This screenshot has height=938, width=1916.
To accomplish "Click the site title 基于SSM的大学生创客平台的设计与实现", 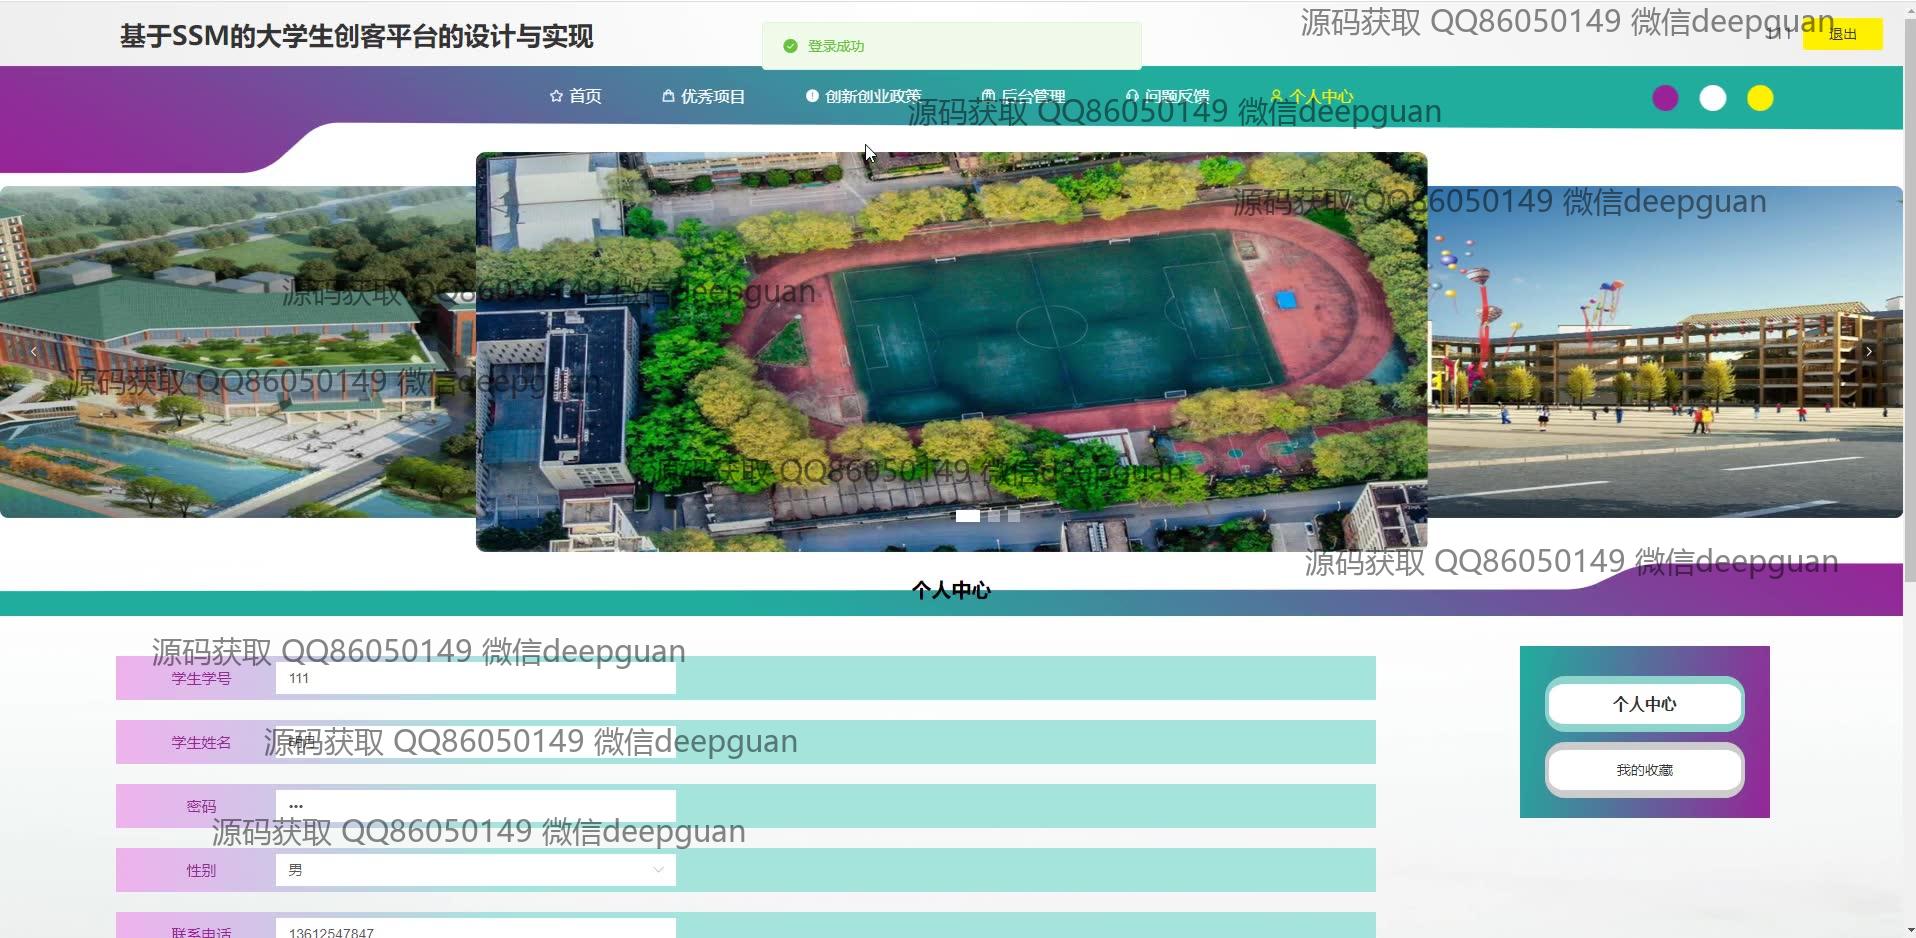I will pos(357,37).
